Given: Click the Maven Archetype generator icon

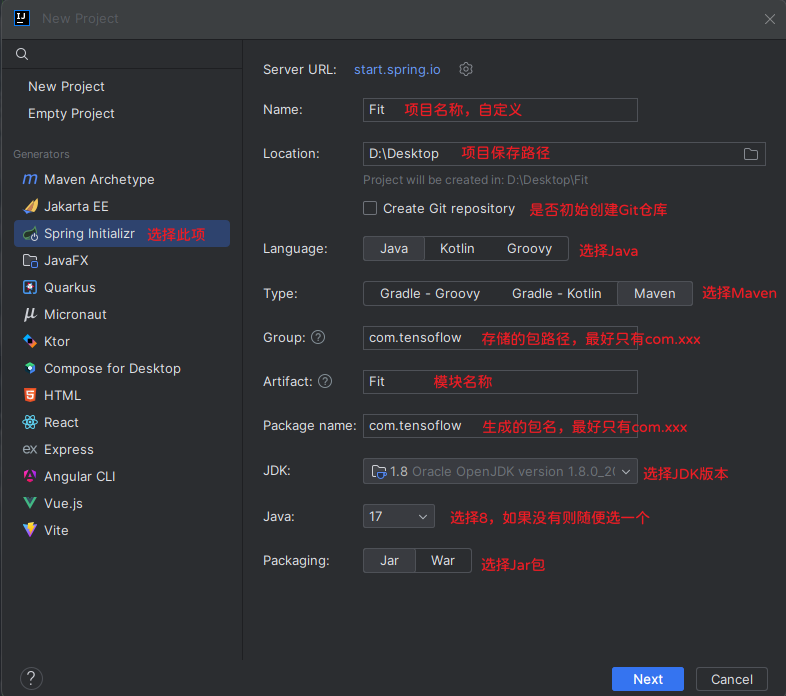Looking at the screenshot, I should click(x=30, y=179).
